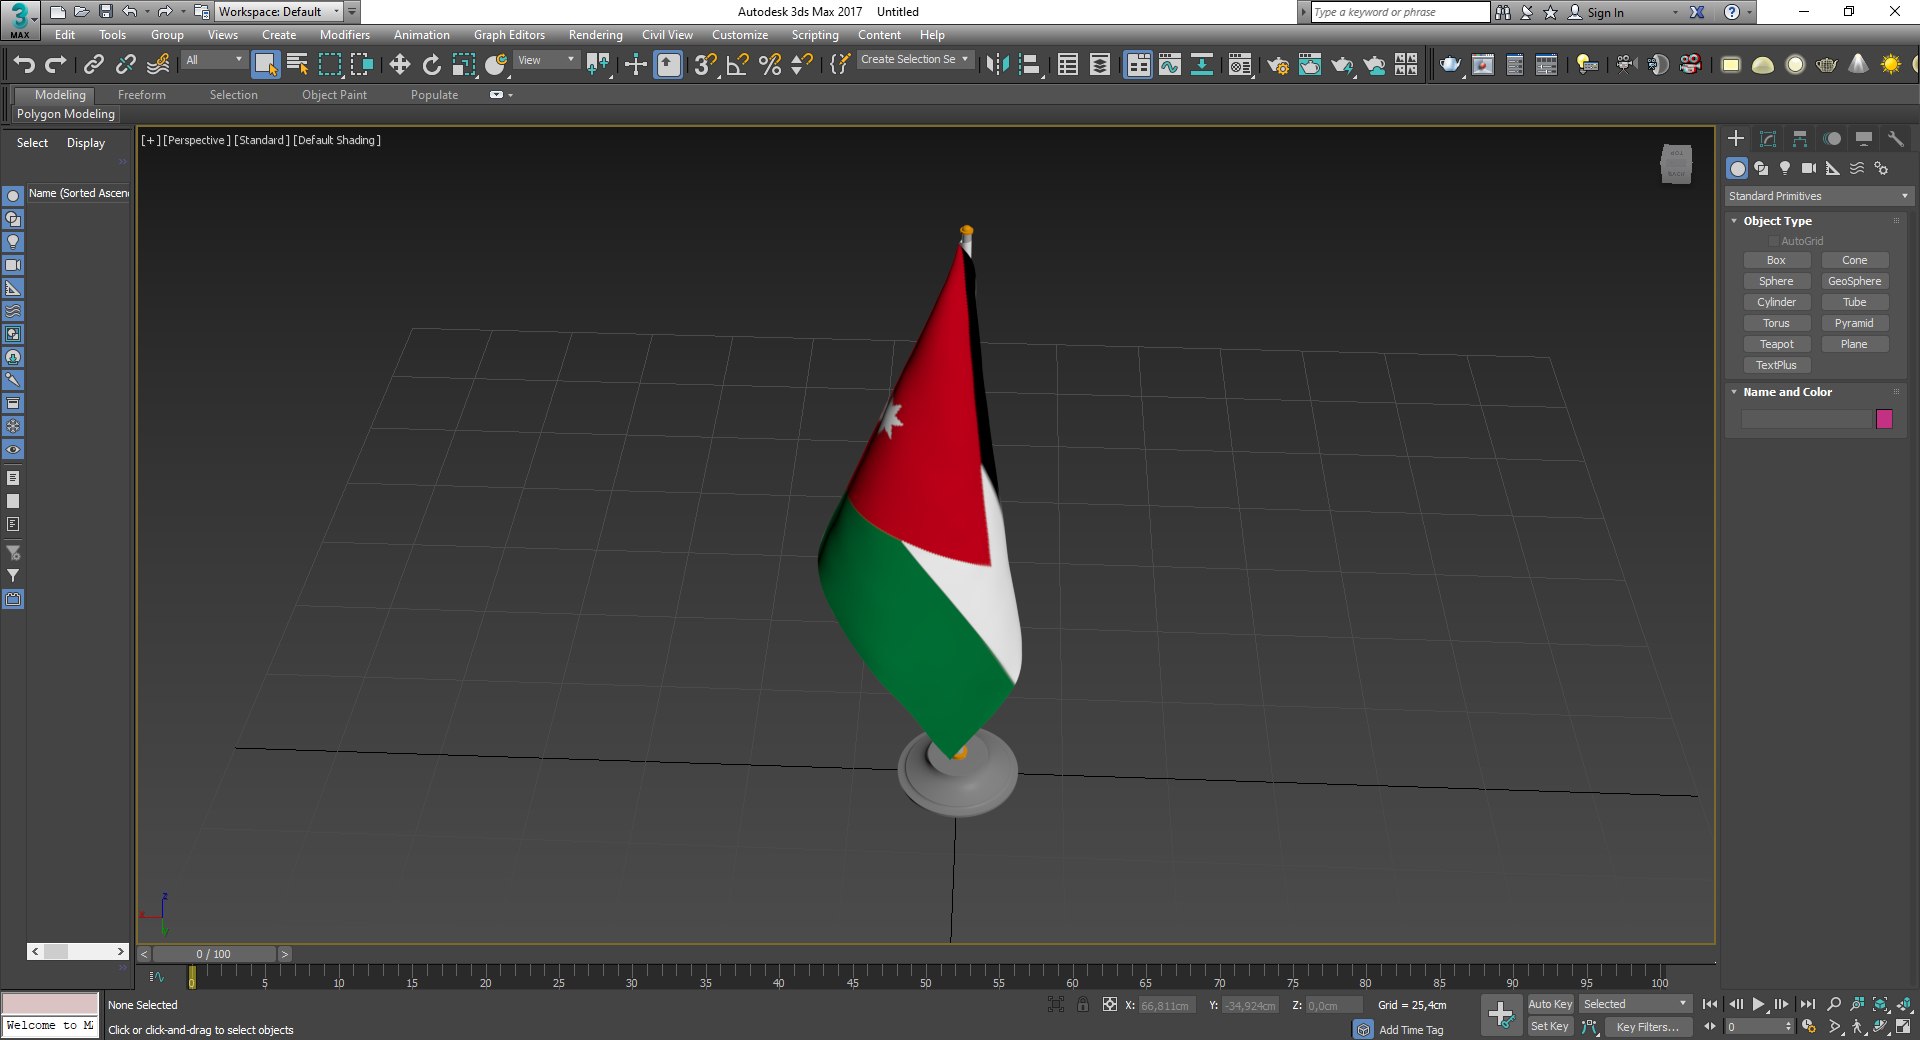Image resolution: width=1920 pixels, height=1040 pixels.
Task: Activate the Select Object tool
Action: point(265,65)
